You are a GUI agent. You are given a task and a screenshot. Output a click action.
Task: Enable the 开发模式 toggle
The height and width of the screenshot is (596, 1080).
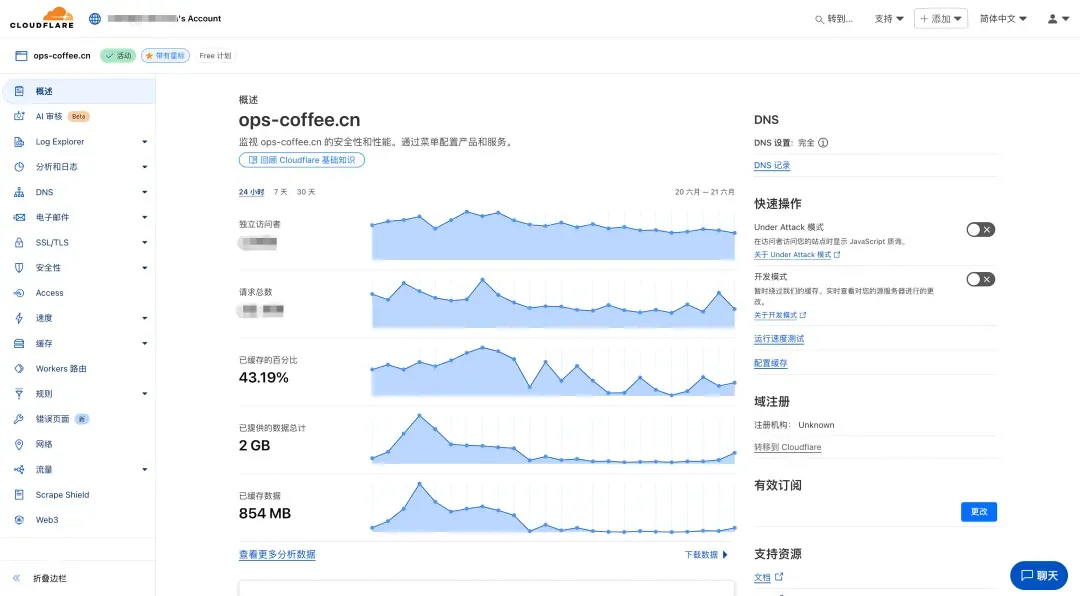click(x=980, y=279)
